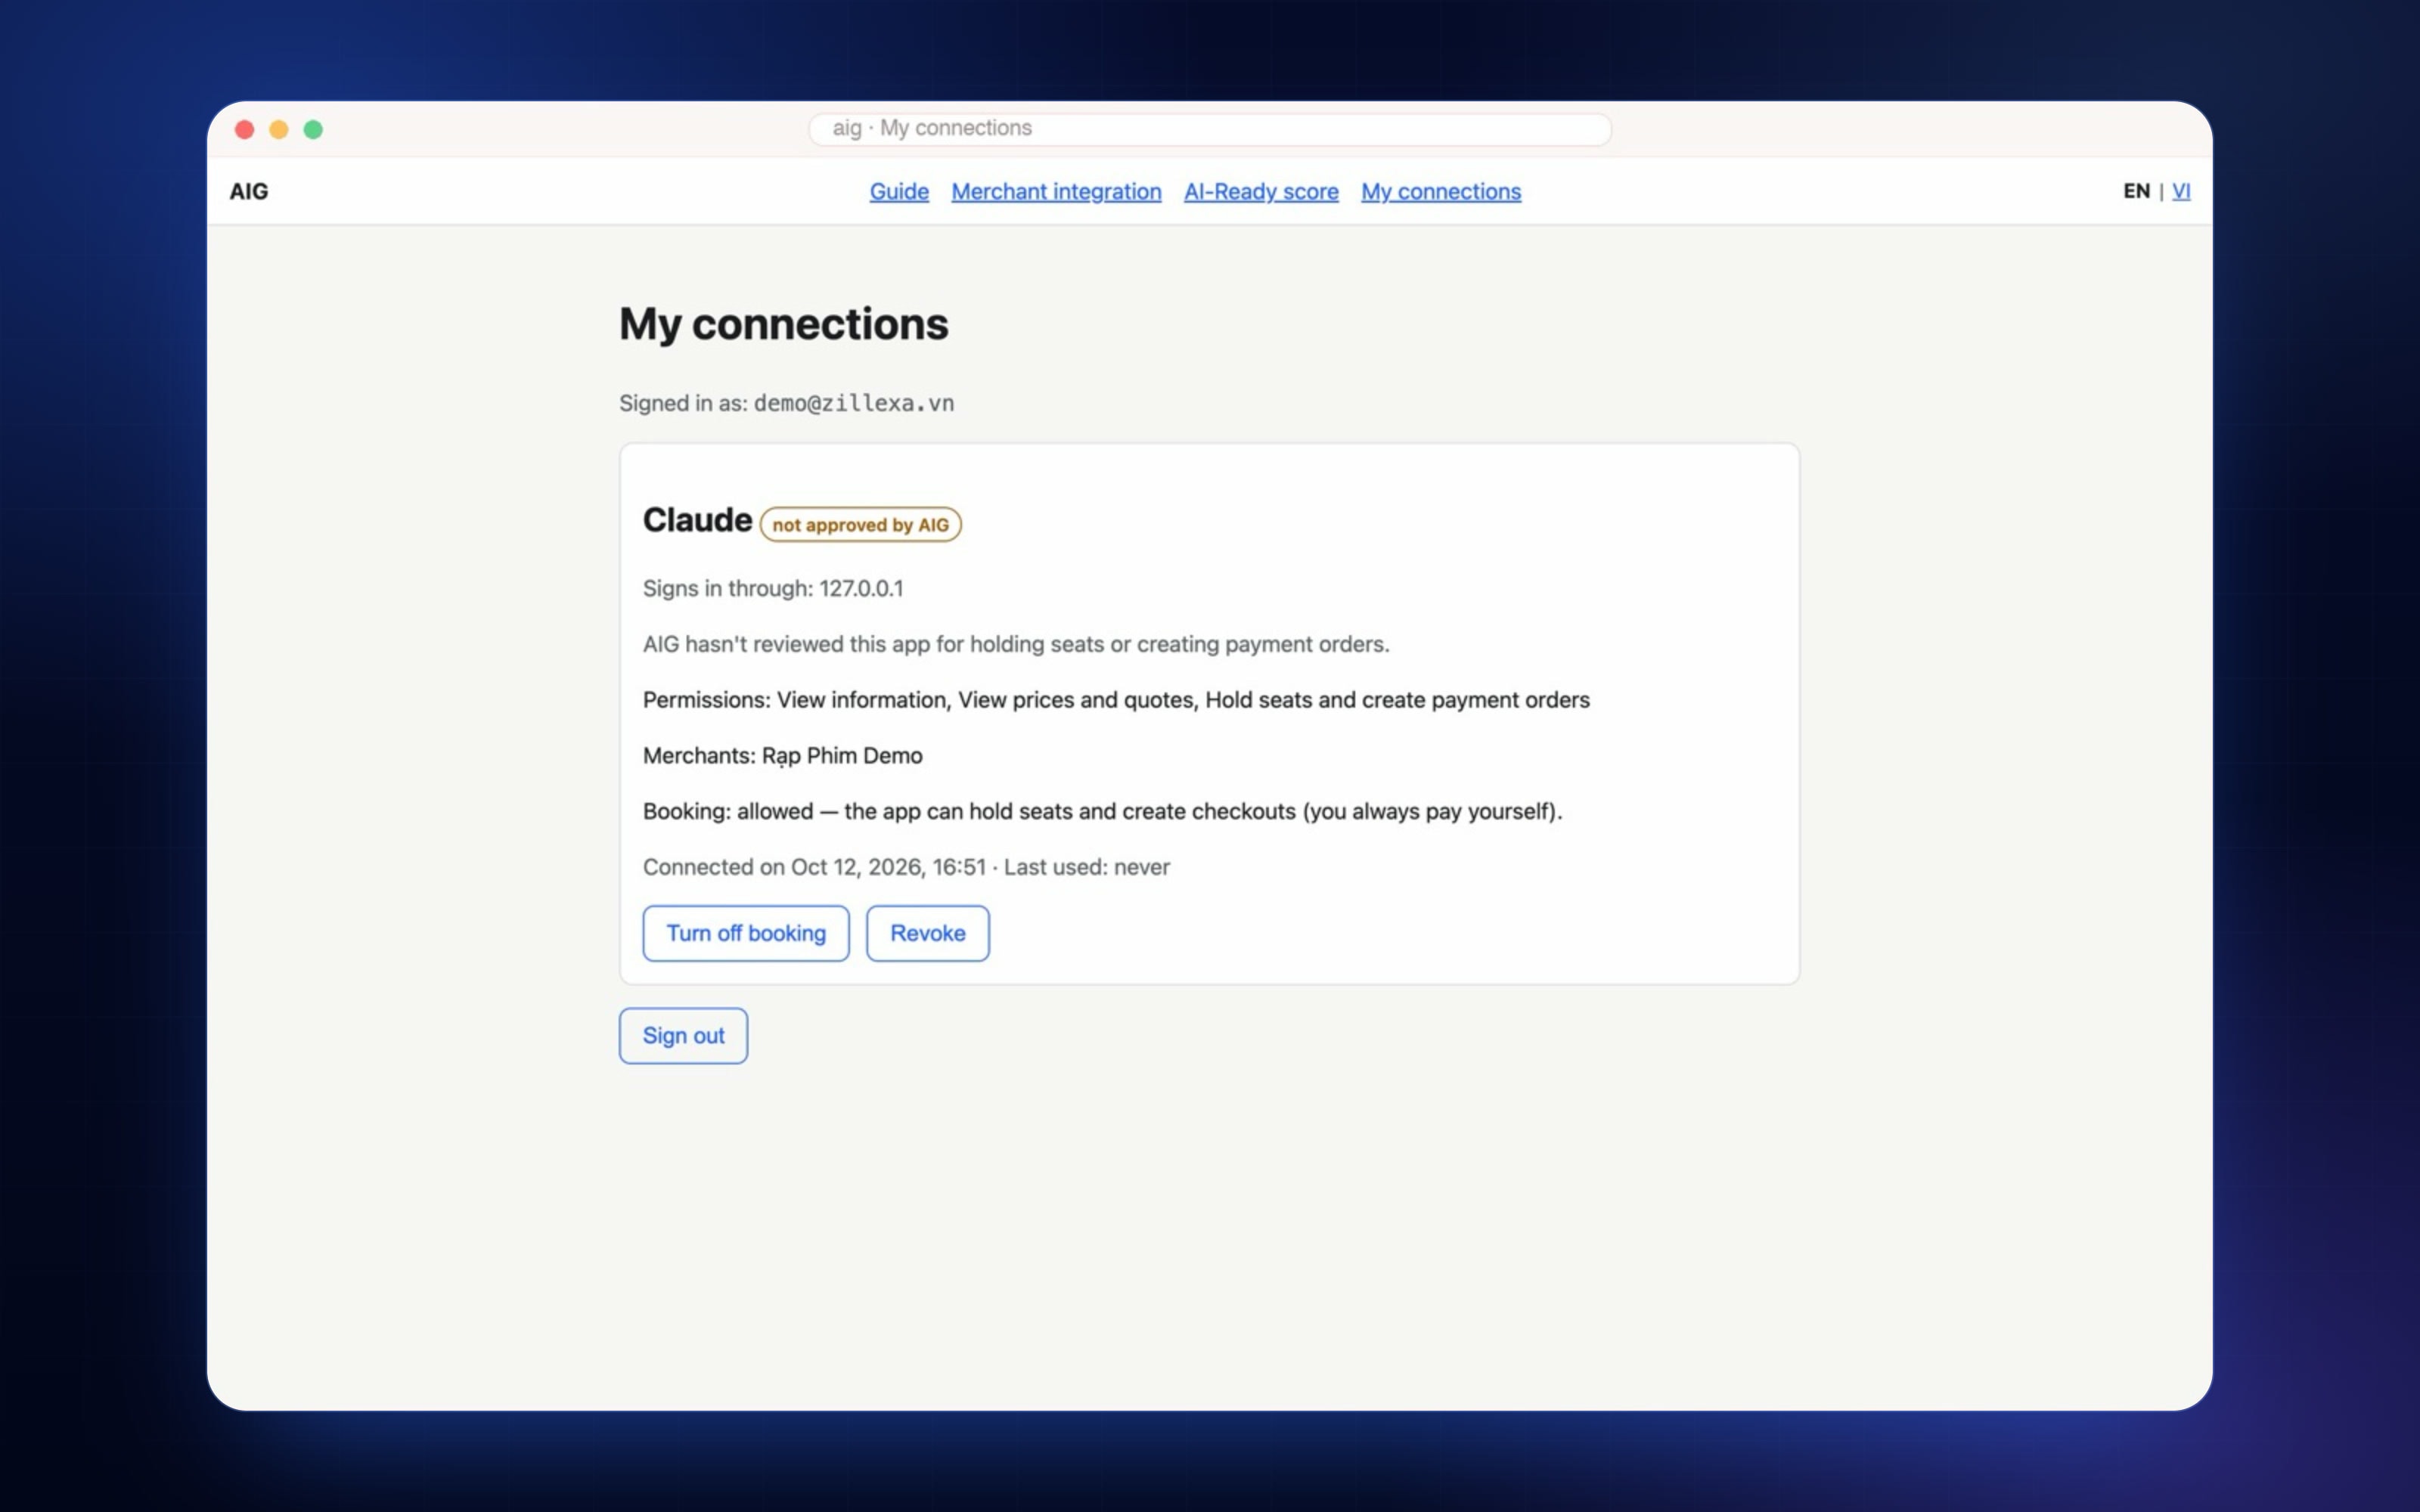Sign out of the account

coord(683,1036)
